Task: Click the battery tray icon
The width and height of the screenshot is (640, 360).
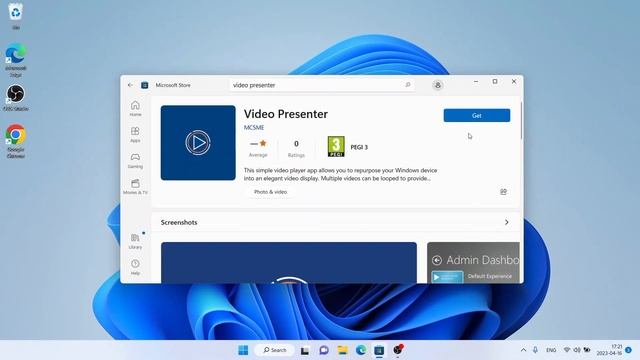Action: tap(587, 350)
